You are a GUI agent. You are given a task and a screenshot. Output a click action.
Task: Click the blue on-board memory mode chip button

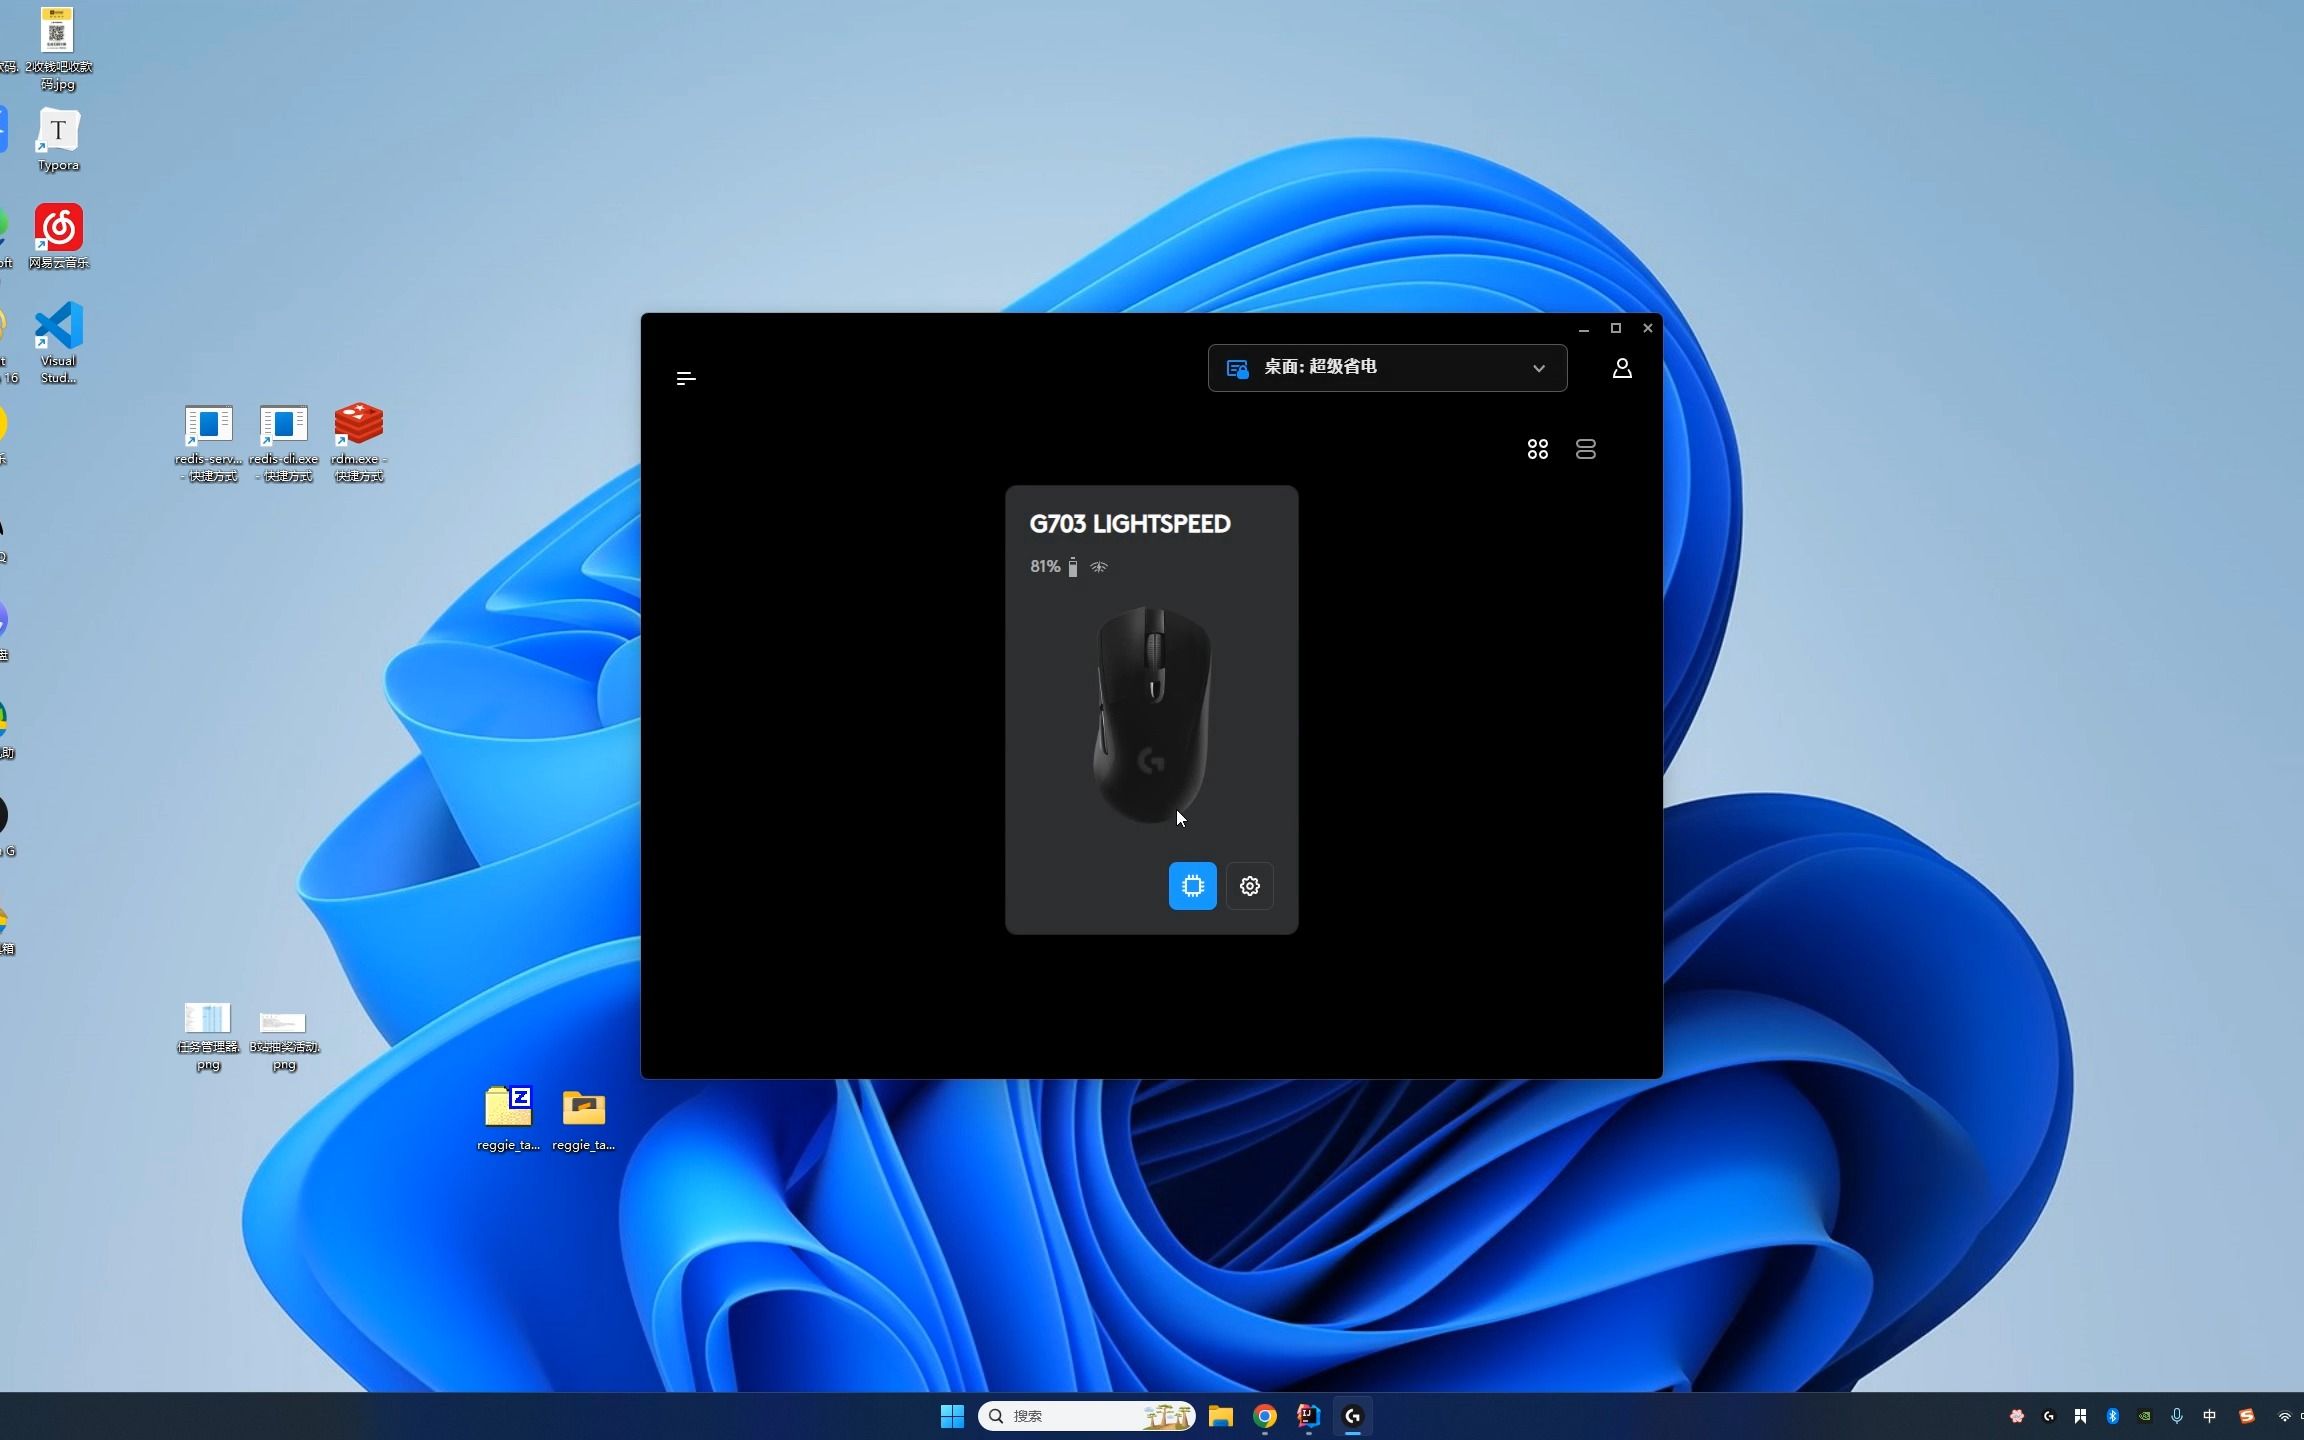pyautogui.click(x=1193, y=886)
